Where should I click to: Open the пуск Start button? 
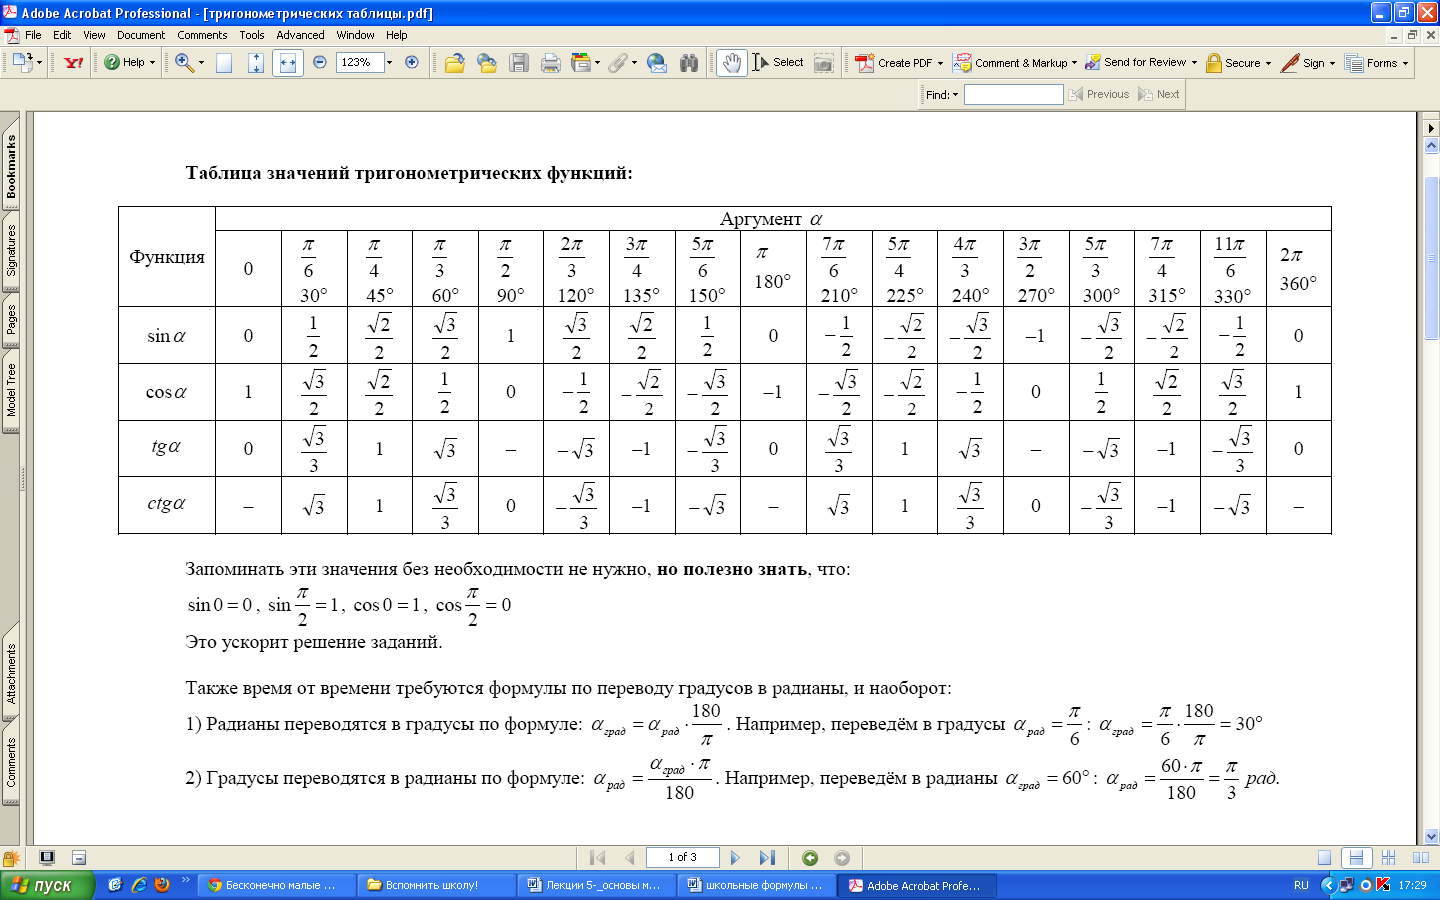click(47, 885)
